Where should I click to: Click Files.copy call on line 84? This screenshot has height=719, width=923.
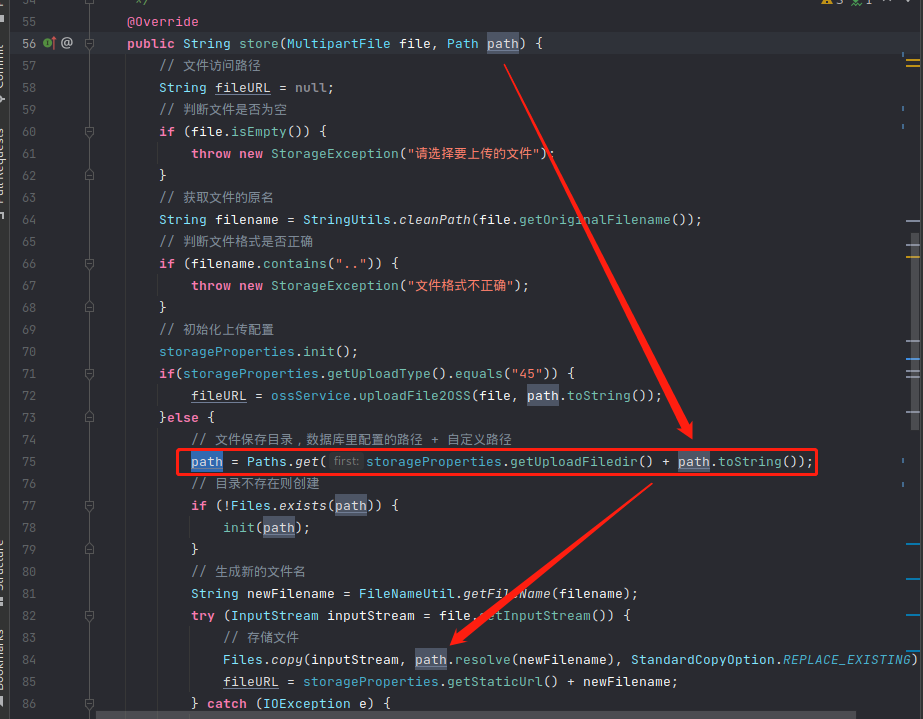[x=263, y=660]
